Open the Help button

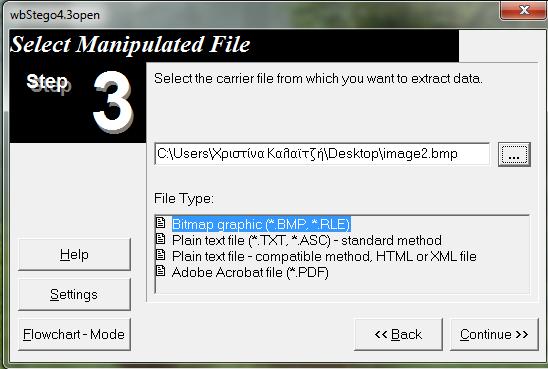[x=74, y=254]
